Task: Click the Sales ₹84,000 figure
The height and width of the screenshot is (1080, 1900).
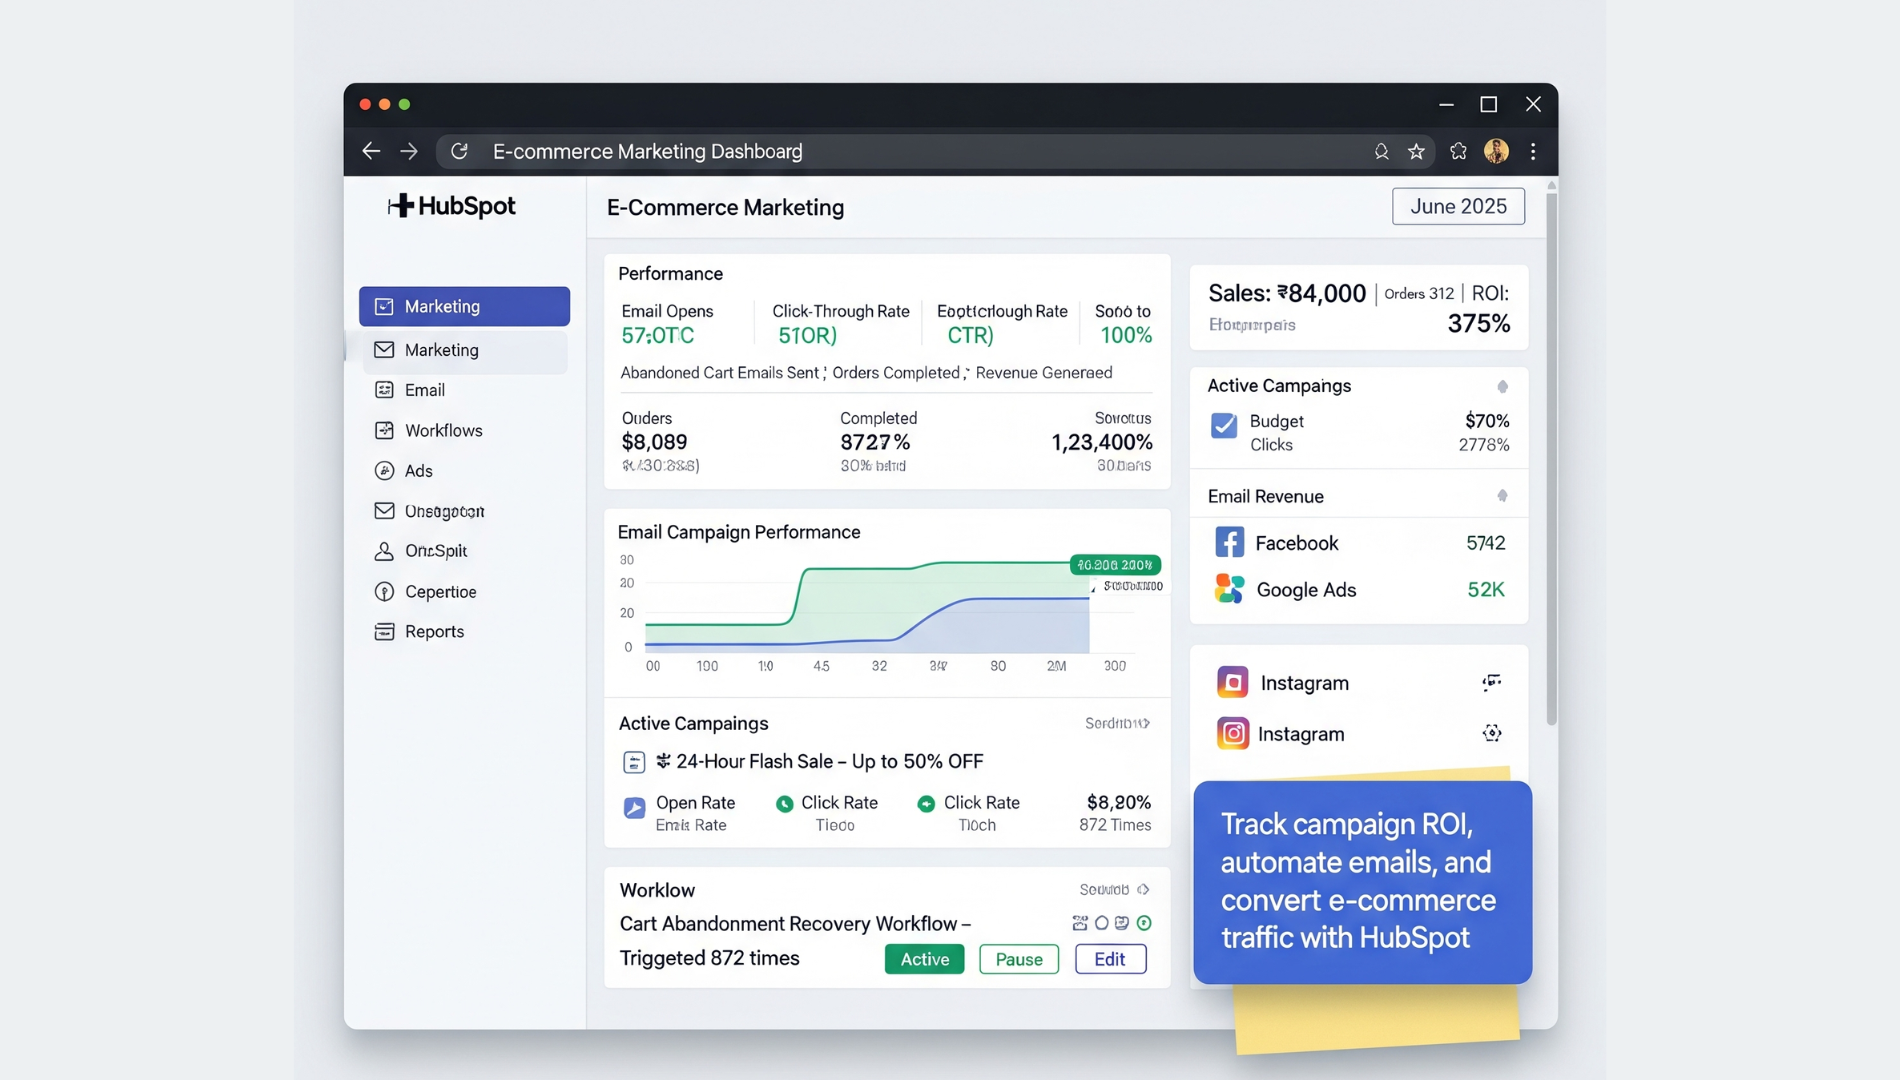Action: (x=1286, y=293)
